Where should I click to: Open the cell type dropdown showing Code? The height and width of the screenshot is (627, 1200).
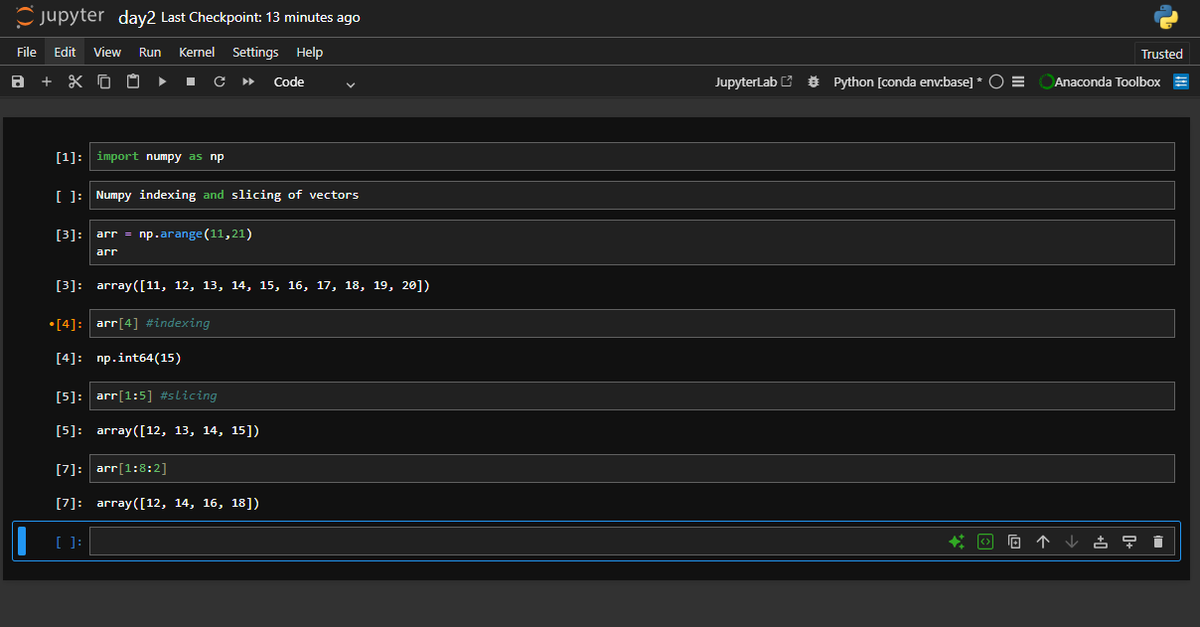(314, 82)
